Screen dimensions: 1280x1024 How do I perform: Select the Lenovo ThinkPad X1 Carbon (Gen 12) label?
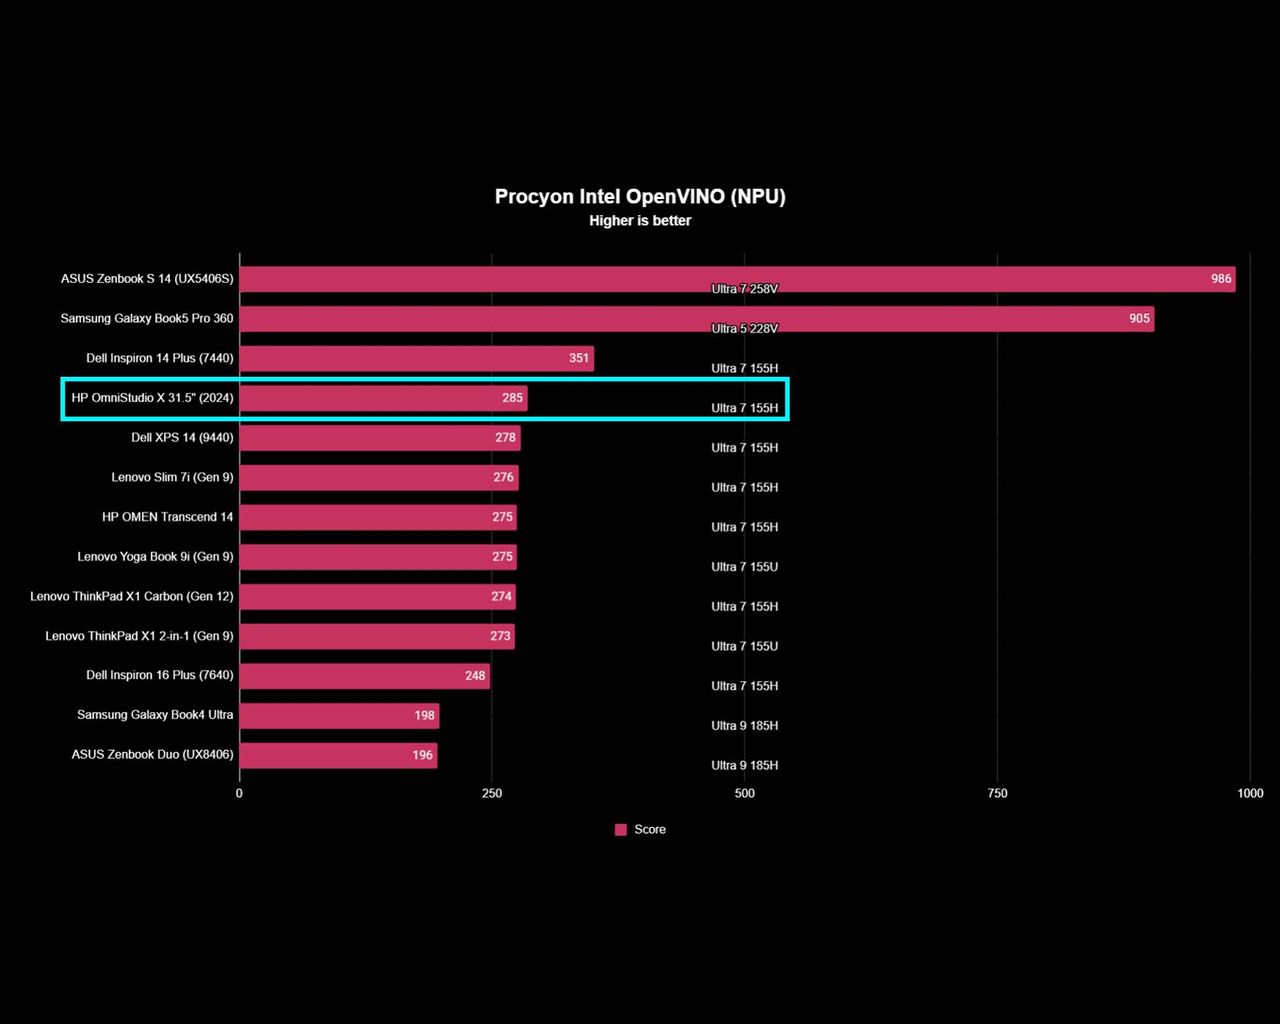pyautogui.click(x=132, y=596)
